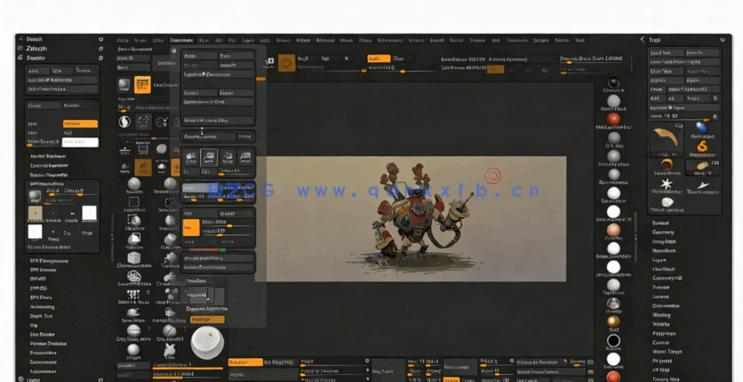Pick the horizontally striped sphere brush icon
This screenshot has height=382, width=743.
134,330
